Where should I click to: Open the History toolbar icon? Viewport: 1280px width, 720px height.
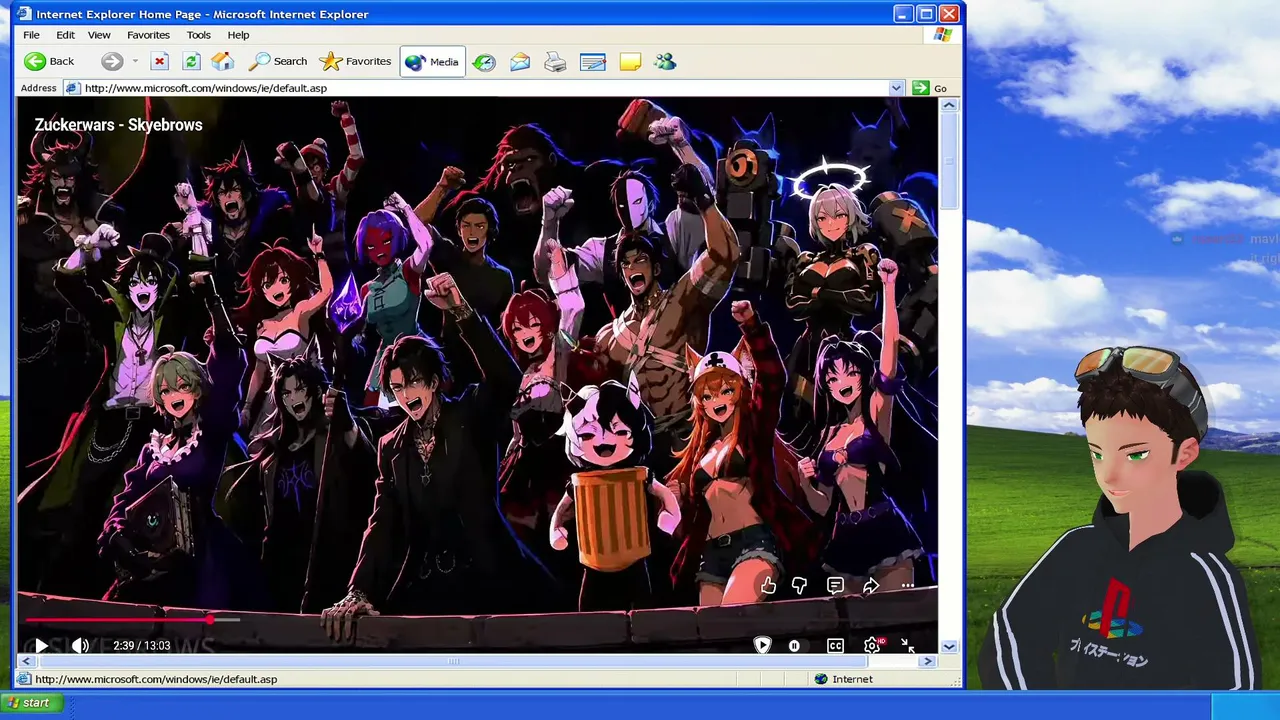click(484, 62)
